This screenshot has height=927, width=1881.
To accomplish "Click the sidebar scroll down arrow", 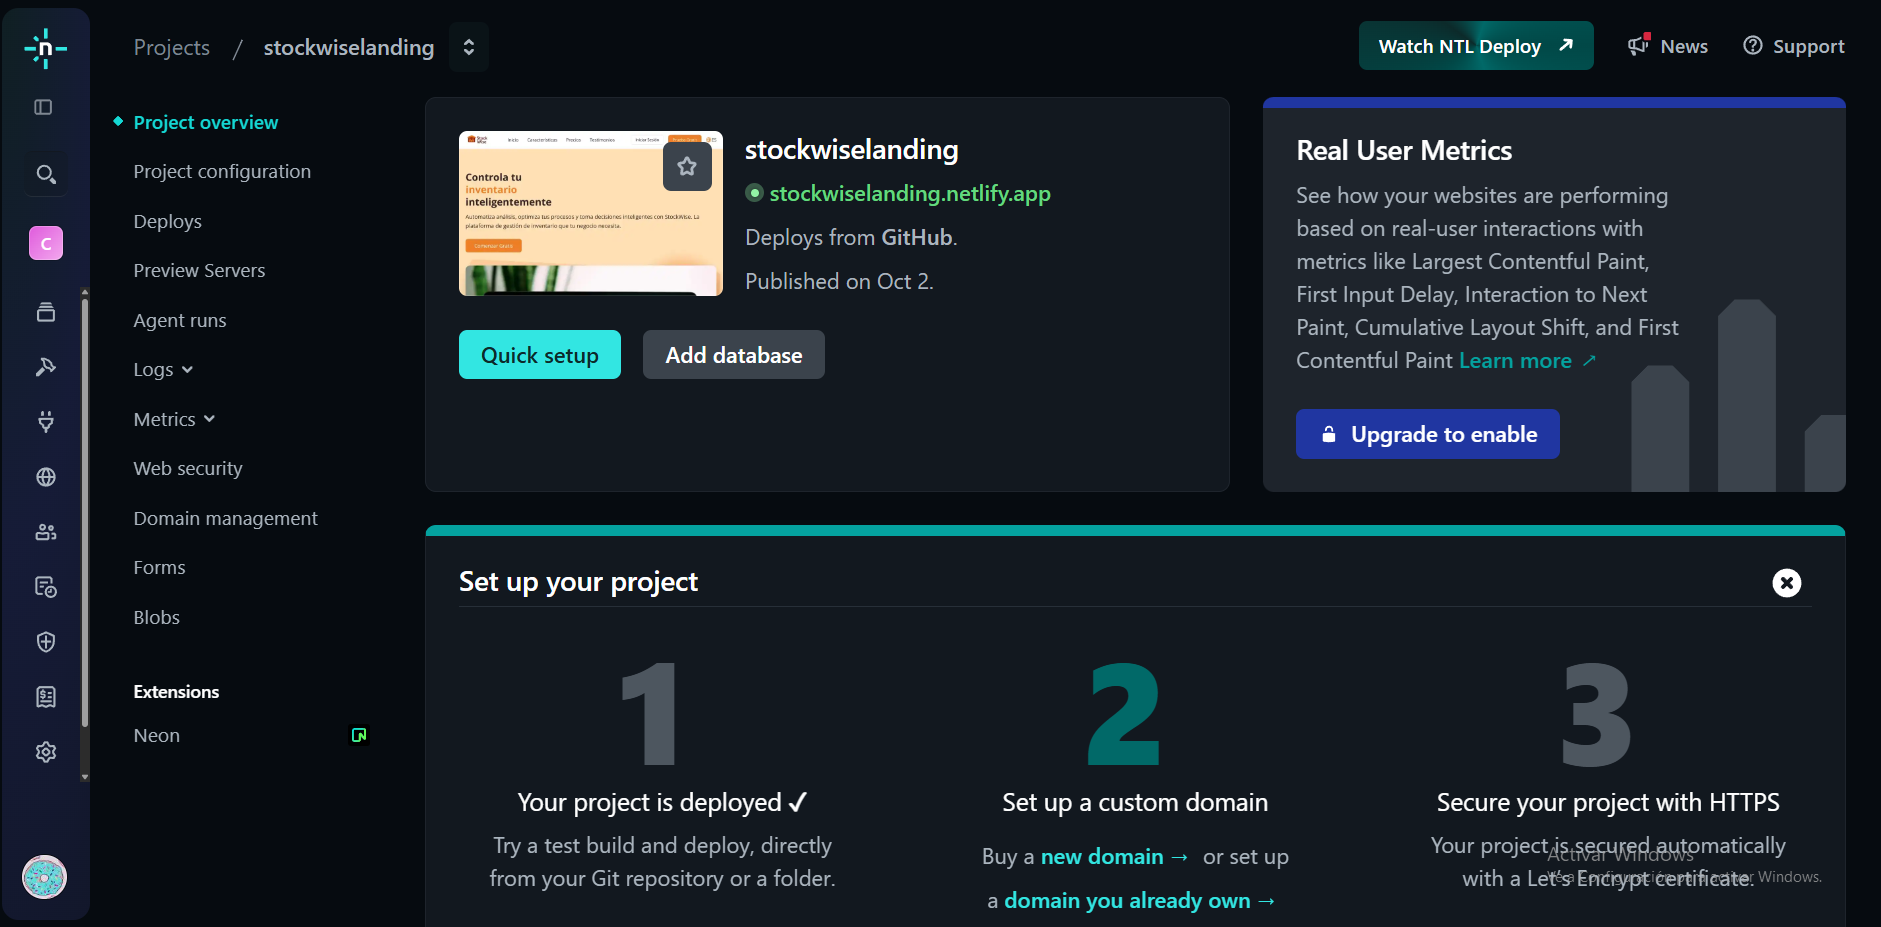I will (85, 776).
